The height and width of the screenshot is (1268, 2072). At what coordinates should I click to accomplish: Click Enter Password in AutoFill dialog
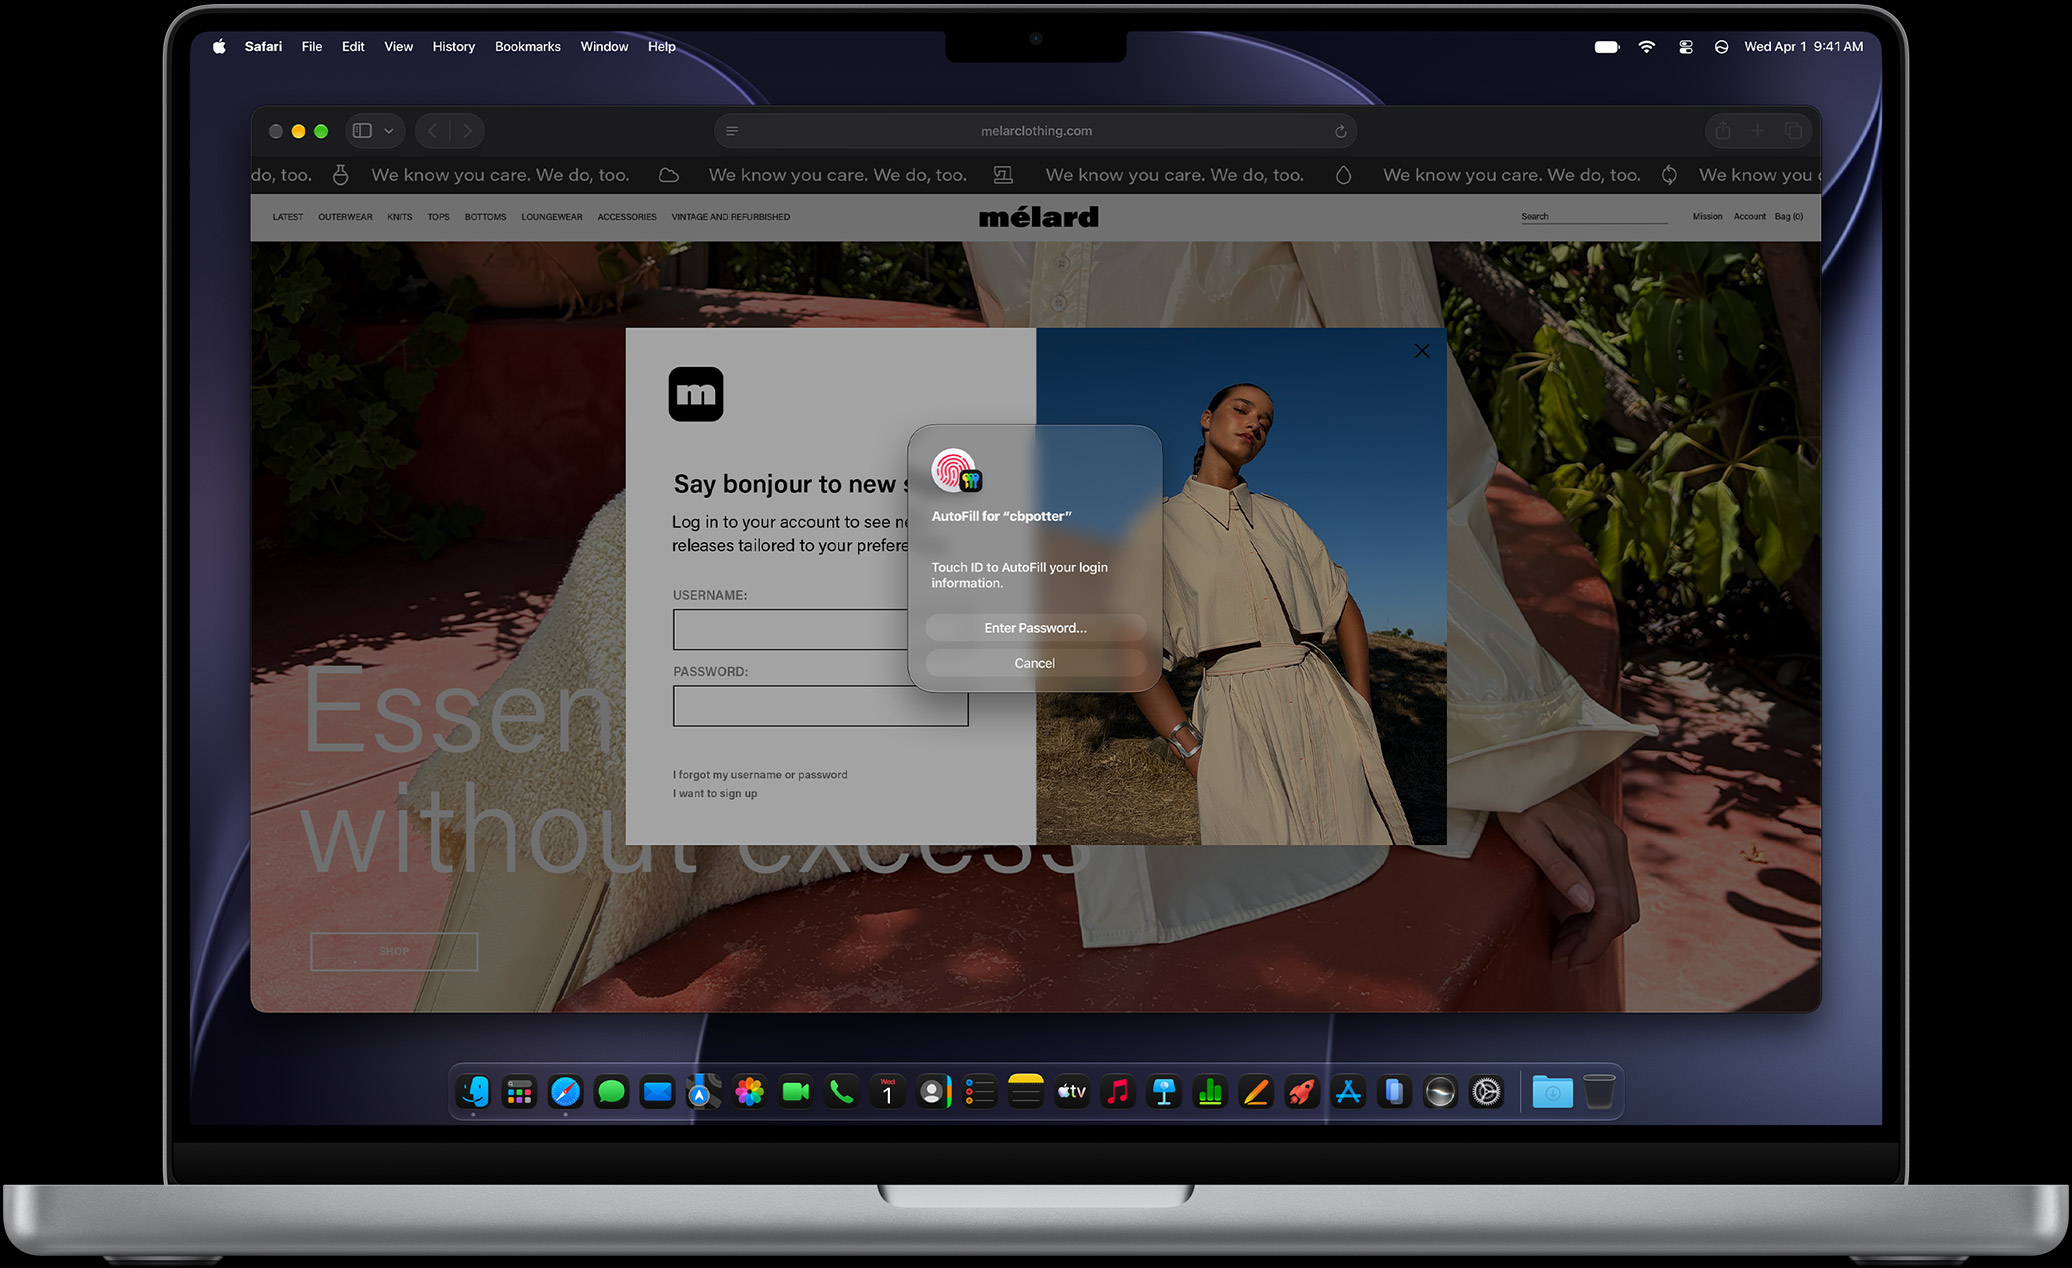point(1035,628)
